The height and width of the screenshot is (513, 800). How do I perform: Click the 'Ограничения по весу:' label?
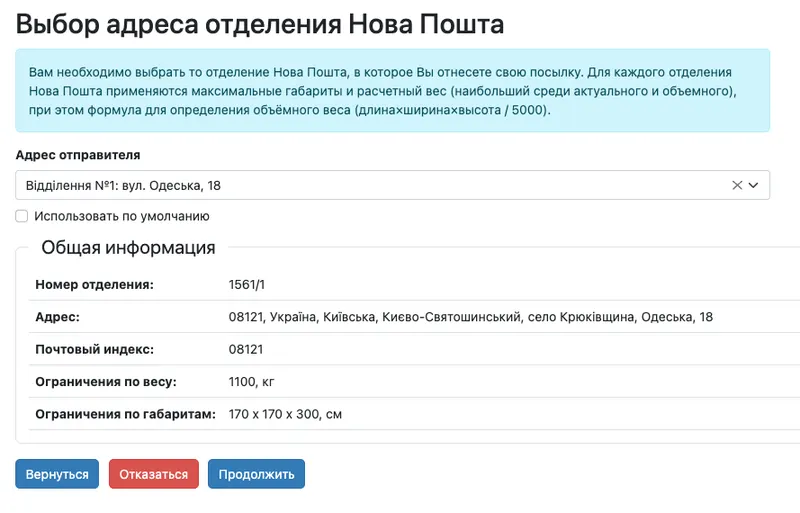(x=106, y=382)
